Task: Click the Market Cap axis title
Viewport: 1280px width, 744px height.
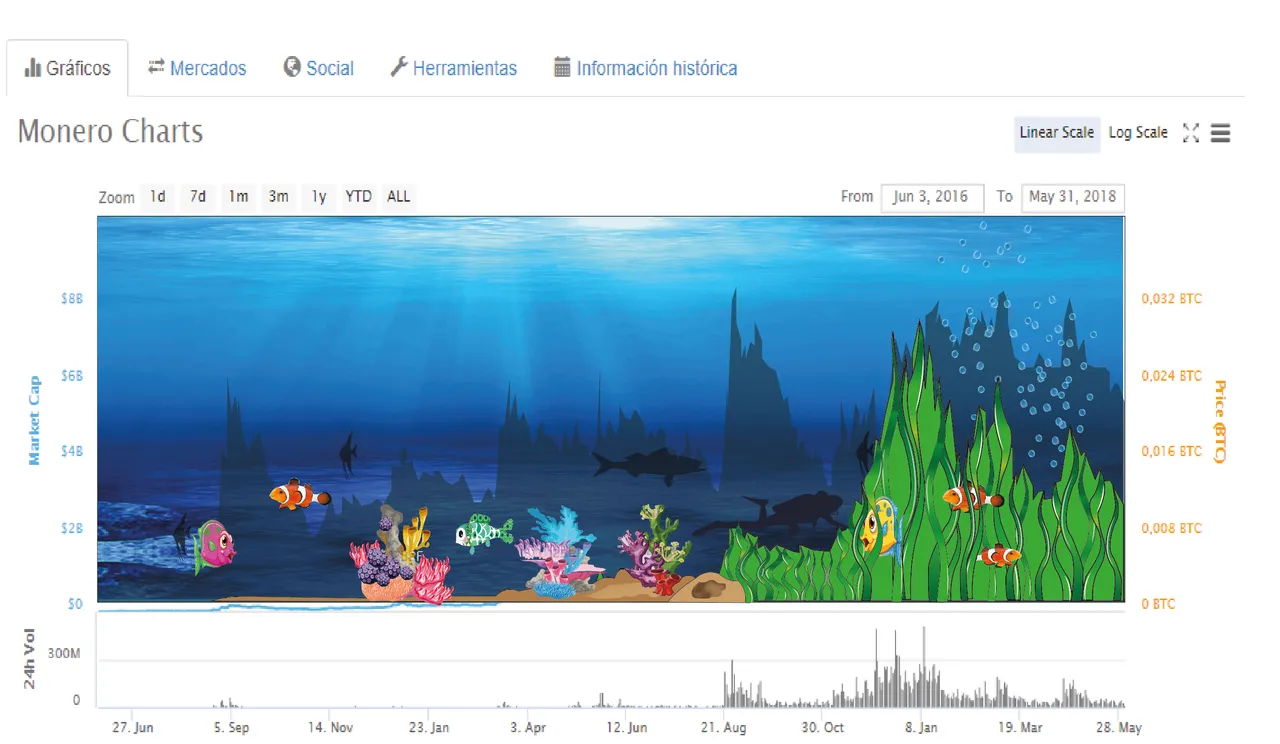Action: coord(34,420)
